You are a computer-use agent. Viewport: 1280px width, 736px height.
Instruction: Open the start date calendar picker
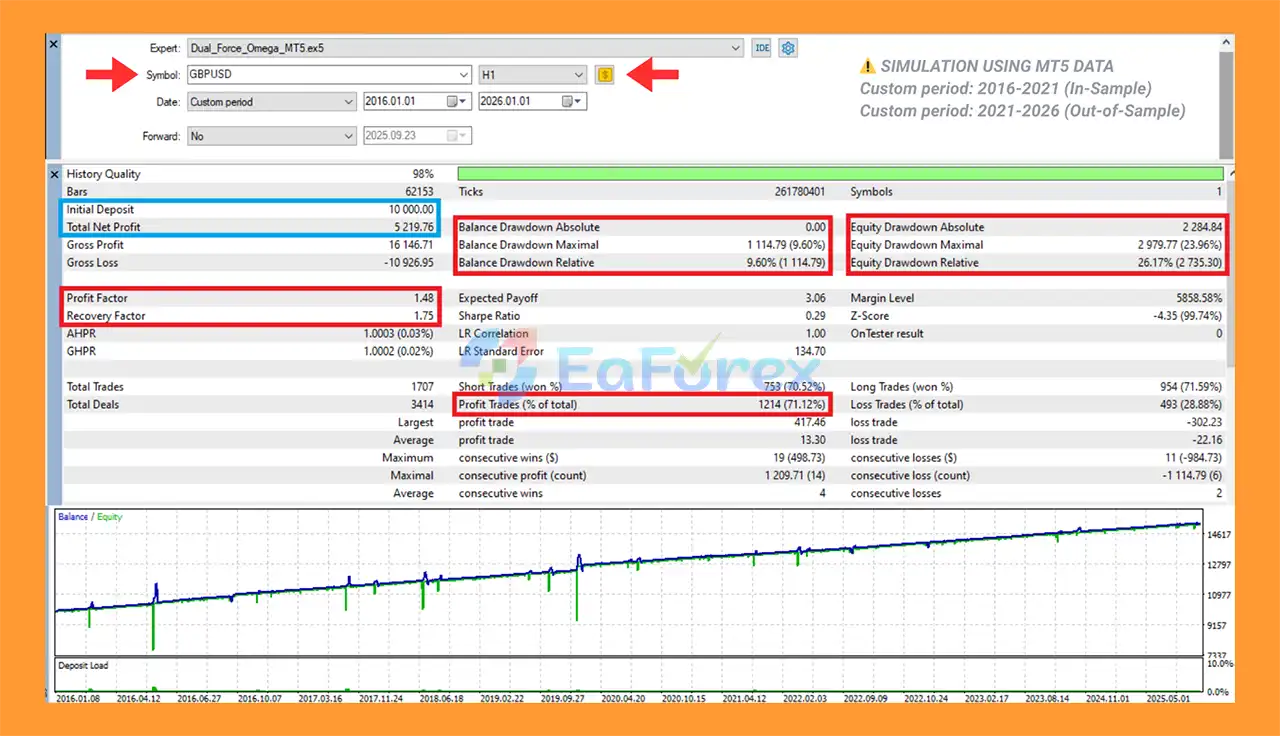point(456,102)
